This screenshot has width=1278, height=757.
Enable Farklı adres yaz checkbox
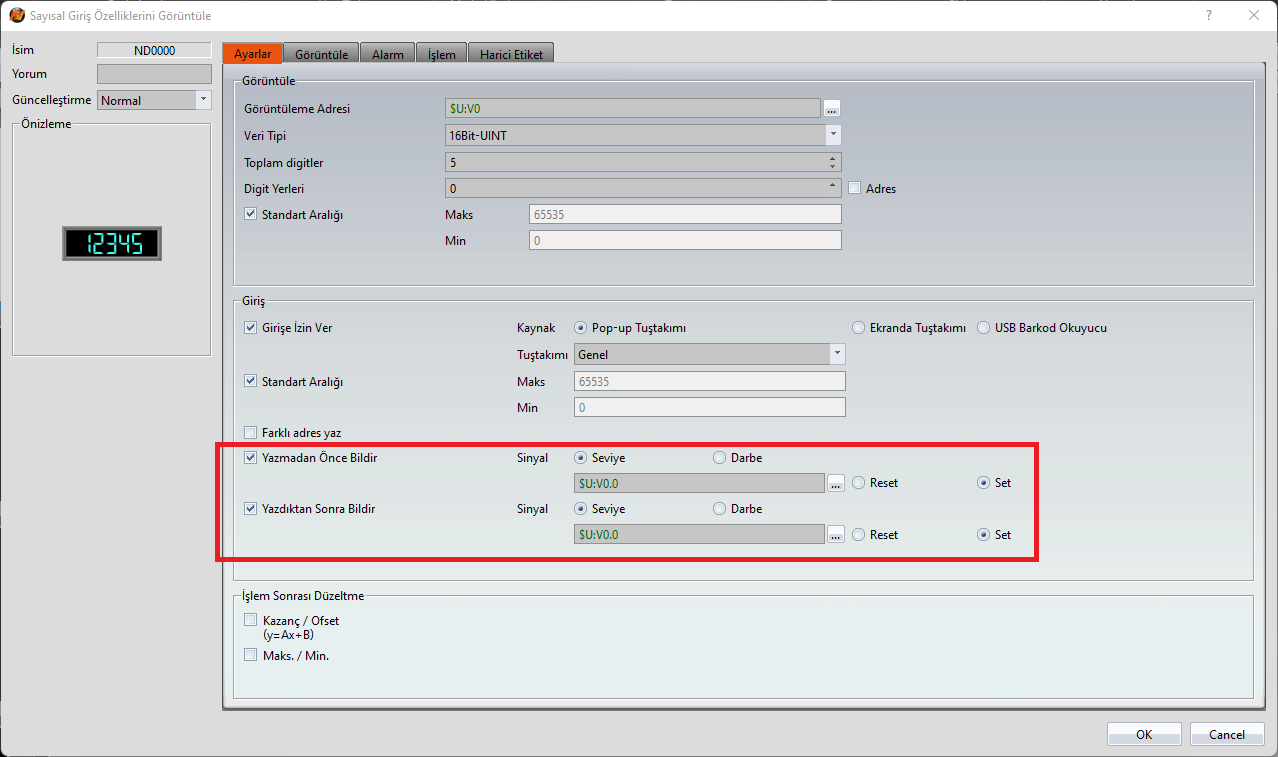(x=251, y=433)
